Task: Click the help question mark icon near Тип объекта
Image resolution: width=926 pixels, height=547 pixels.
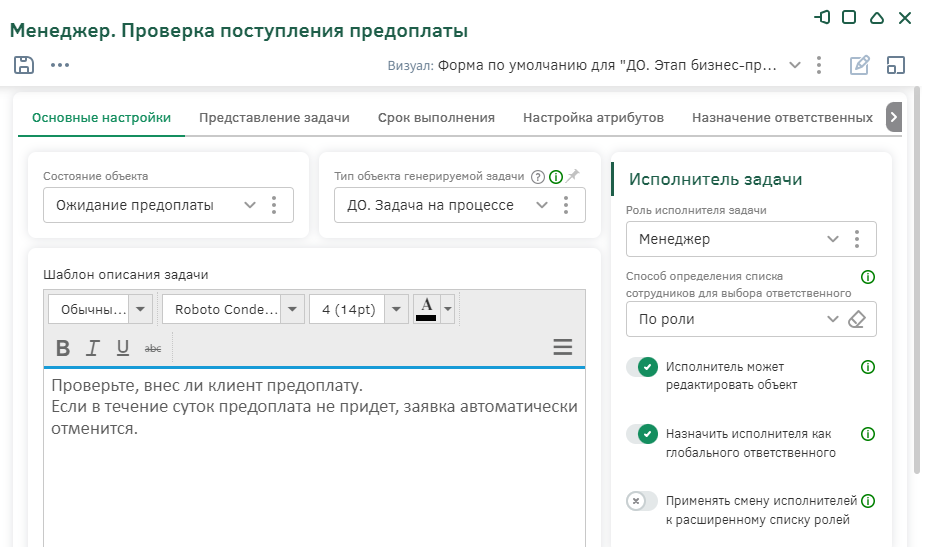Action: click(537, 177)
